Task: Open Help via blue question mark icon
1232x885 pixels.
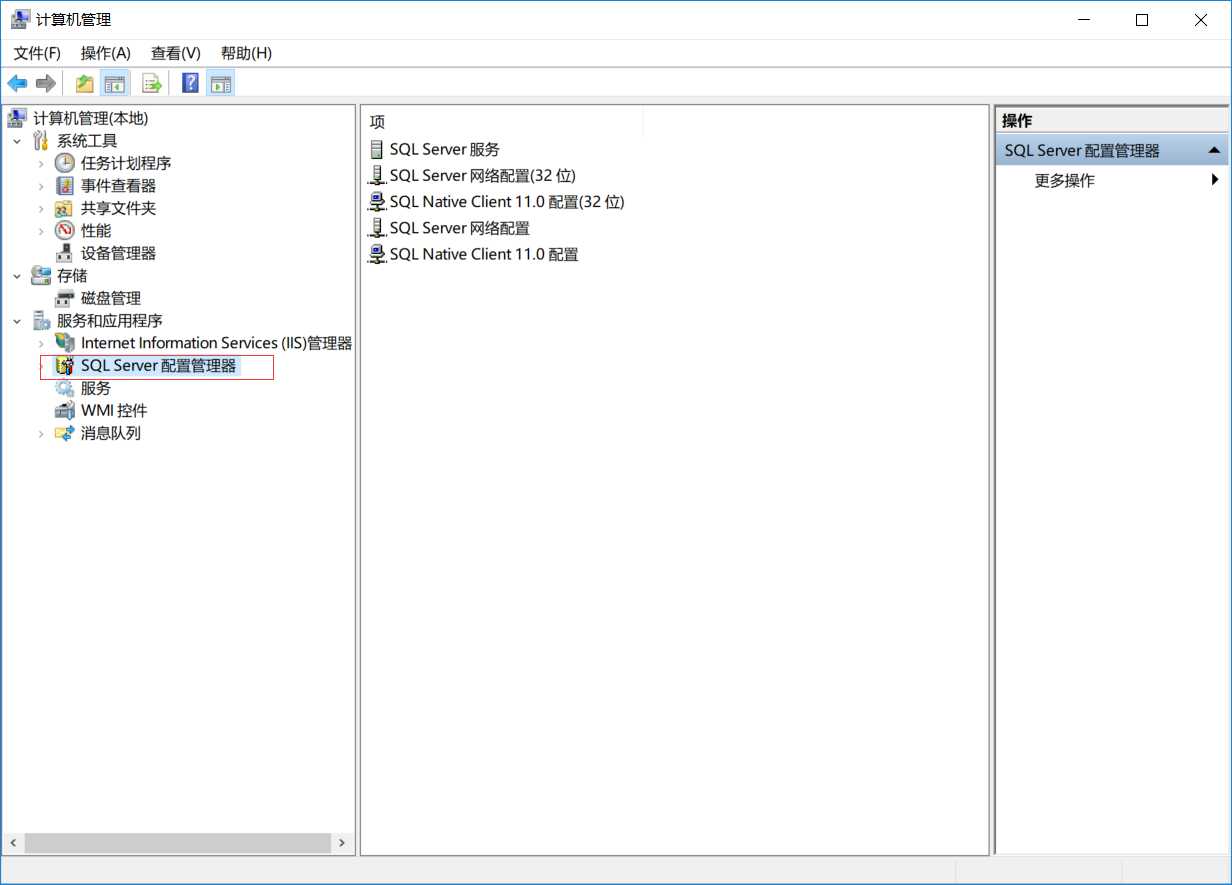Action: (x=191, y=83)
